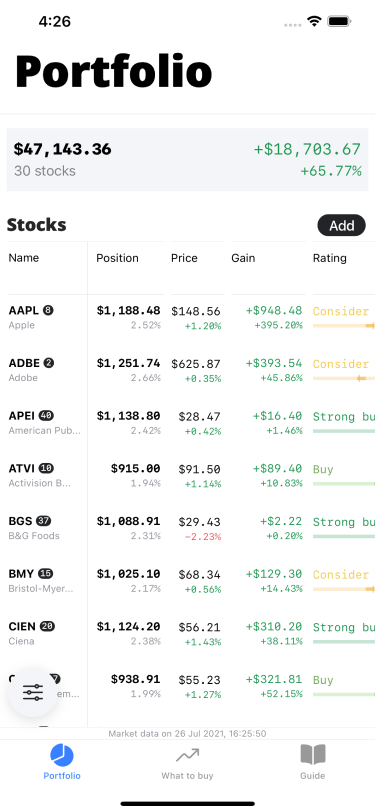Open the filter settings floating button
The height and width of the screenshot is (812, 375).
point(33,692)
